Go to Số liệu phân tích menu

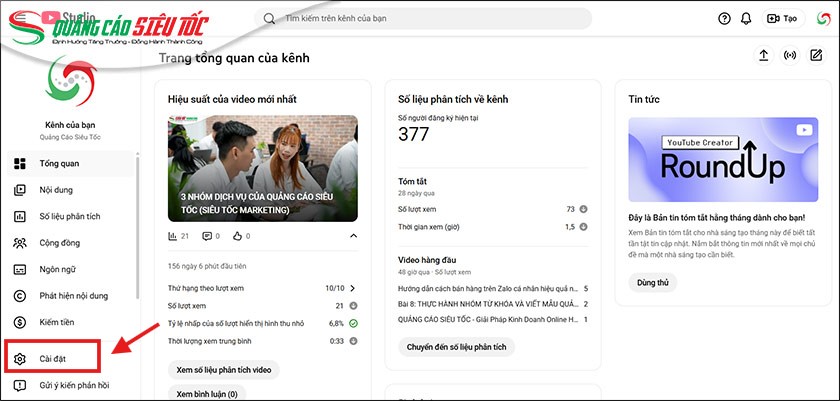(68, 216)
